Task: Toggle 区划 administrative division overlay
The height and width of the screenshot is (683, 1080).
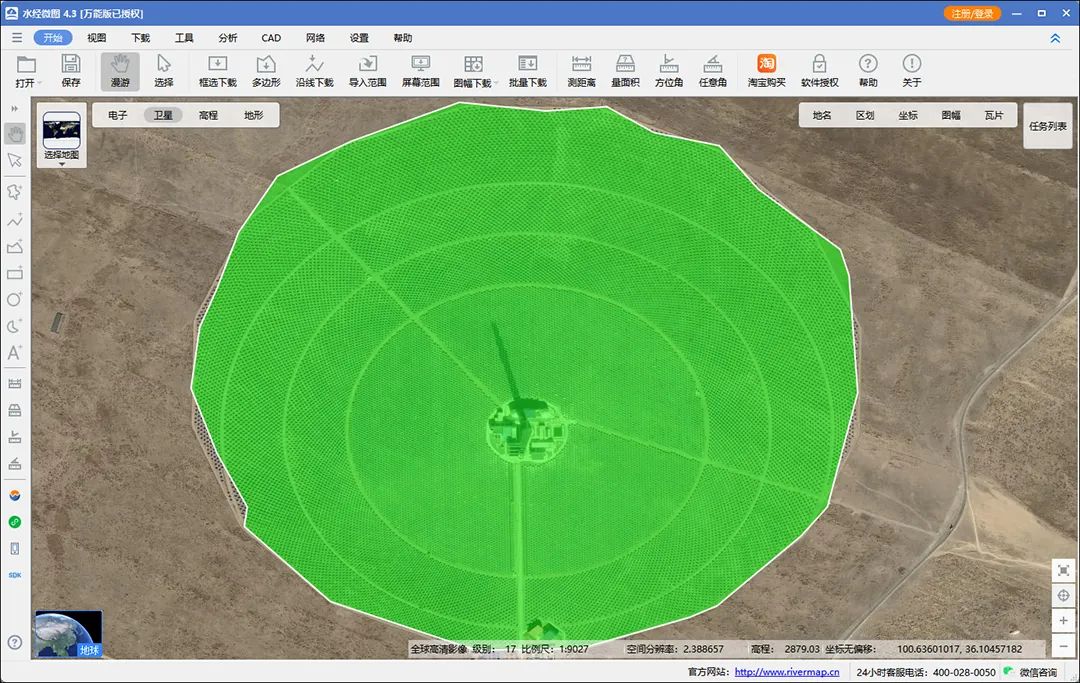Action: (865, 115)
